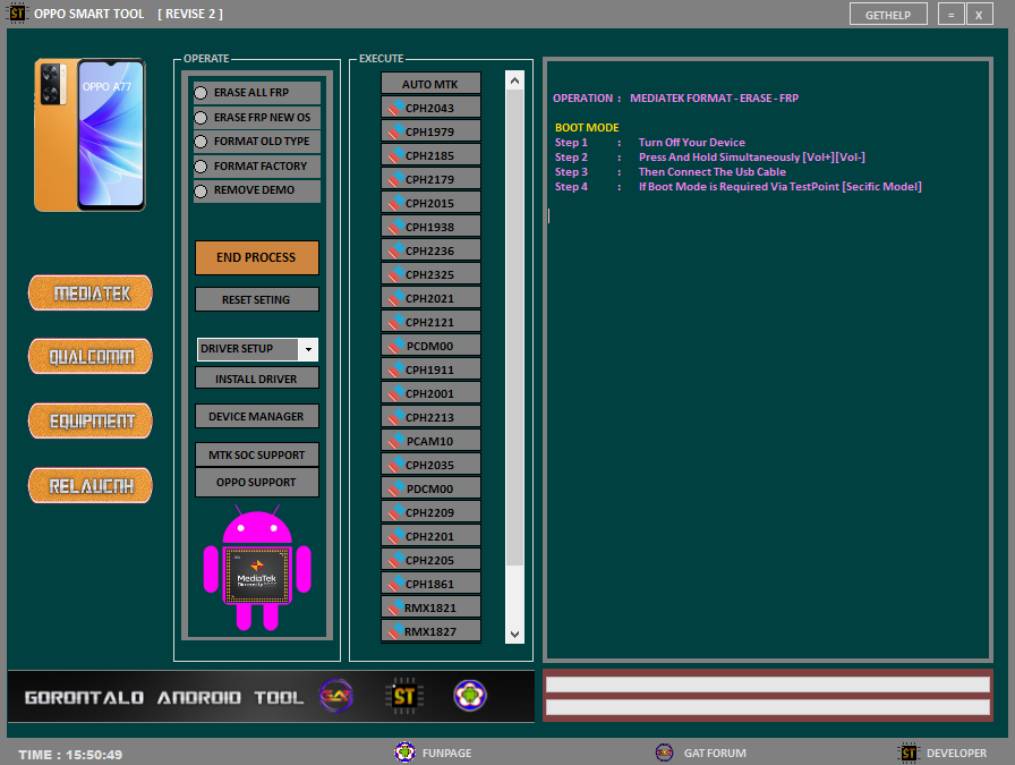
Task: Click the GAT logo icon in banner
Action: 335,697
